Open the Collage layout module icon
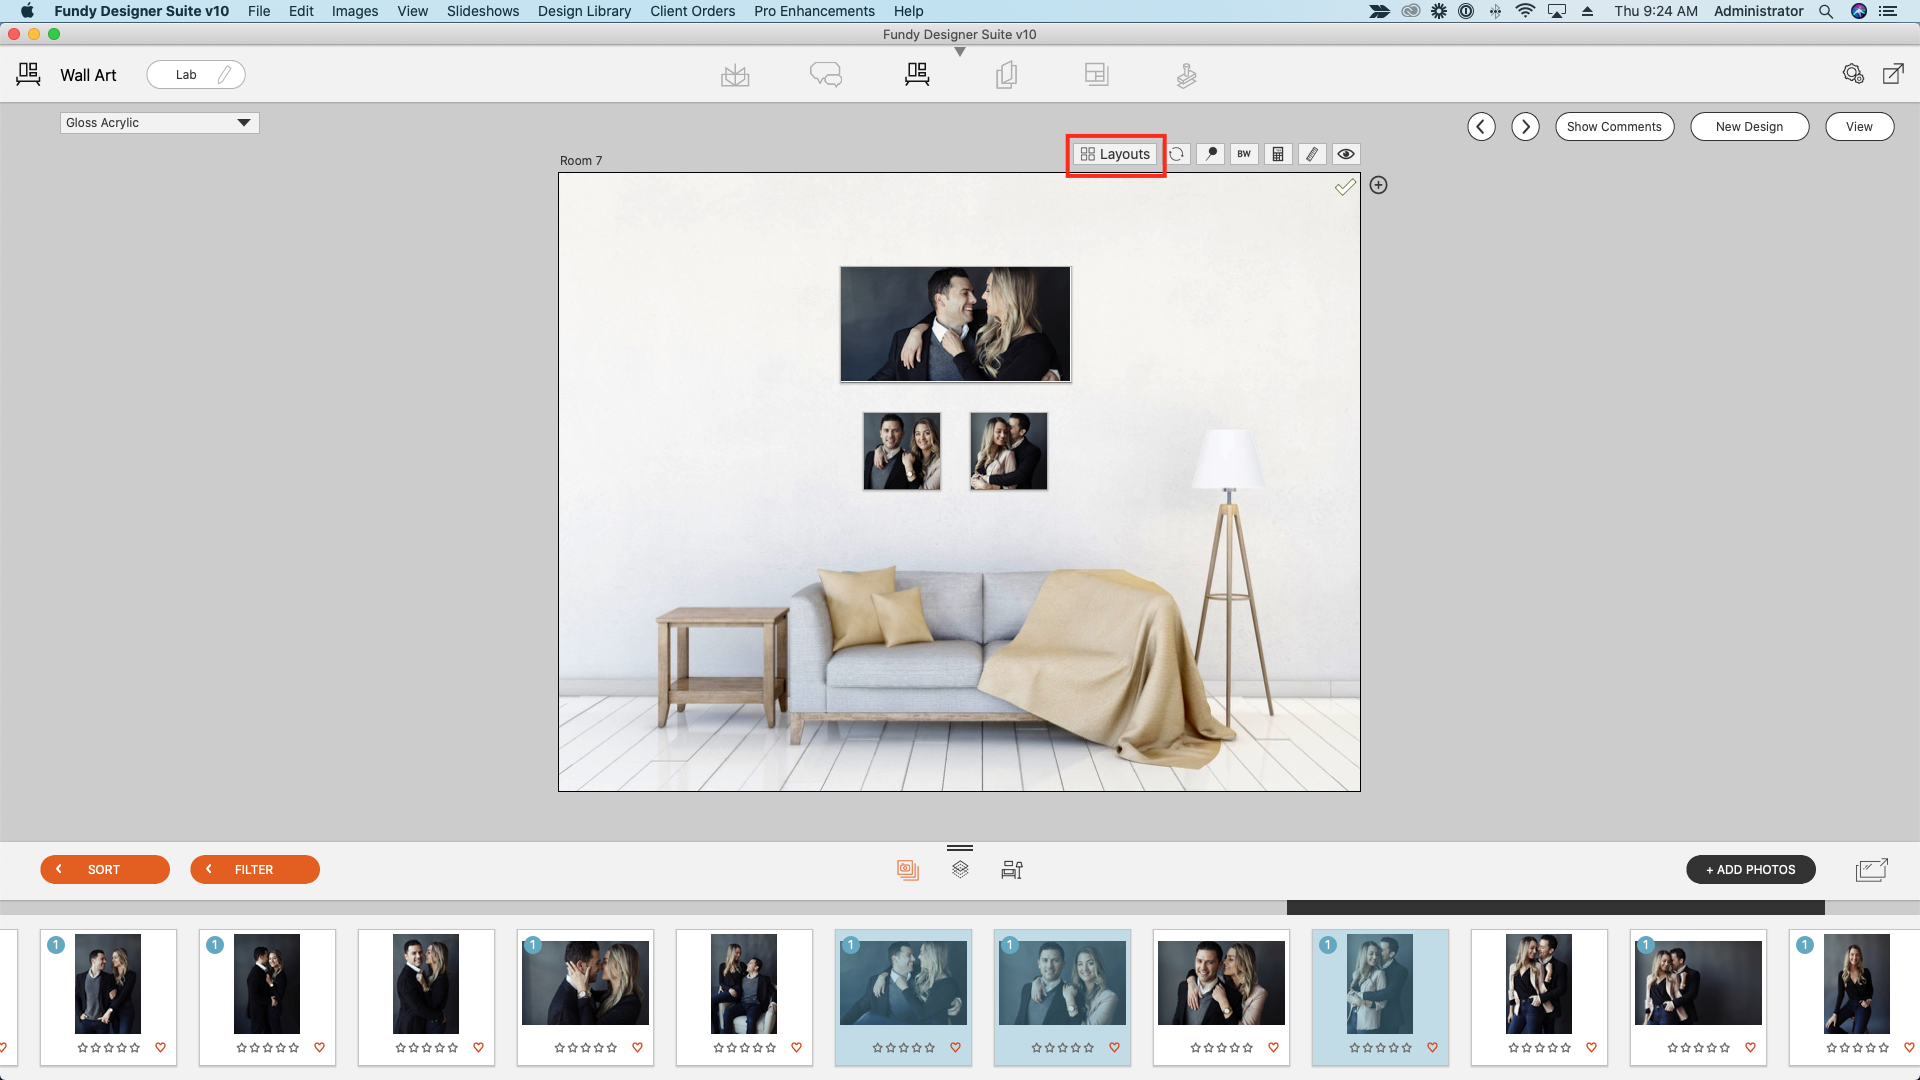This screenshot has width=1920, height=1080. pos(1097,75)
